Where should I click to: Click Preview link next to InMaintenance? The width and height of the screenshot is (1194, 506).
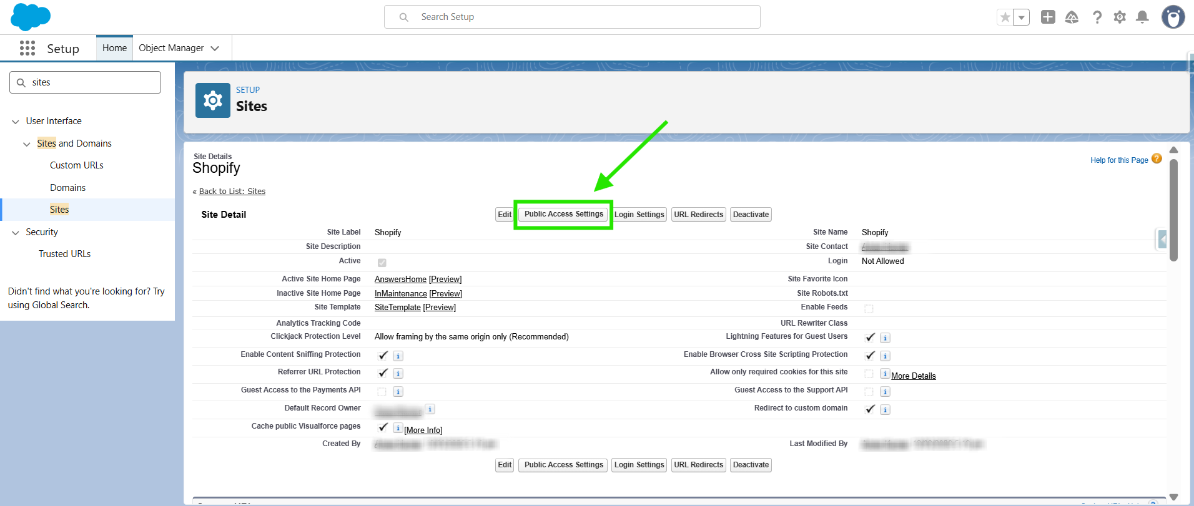[445, 293]
